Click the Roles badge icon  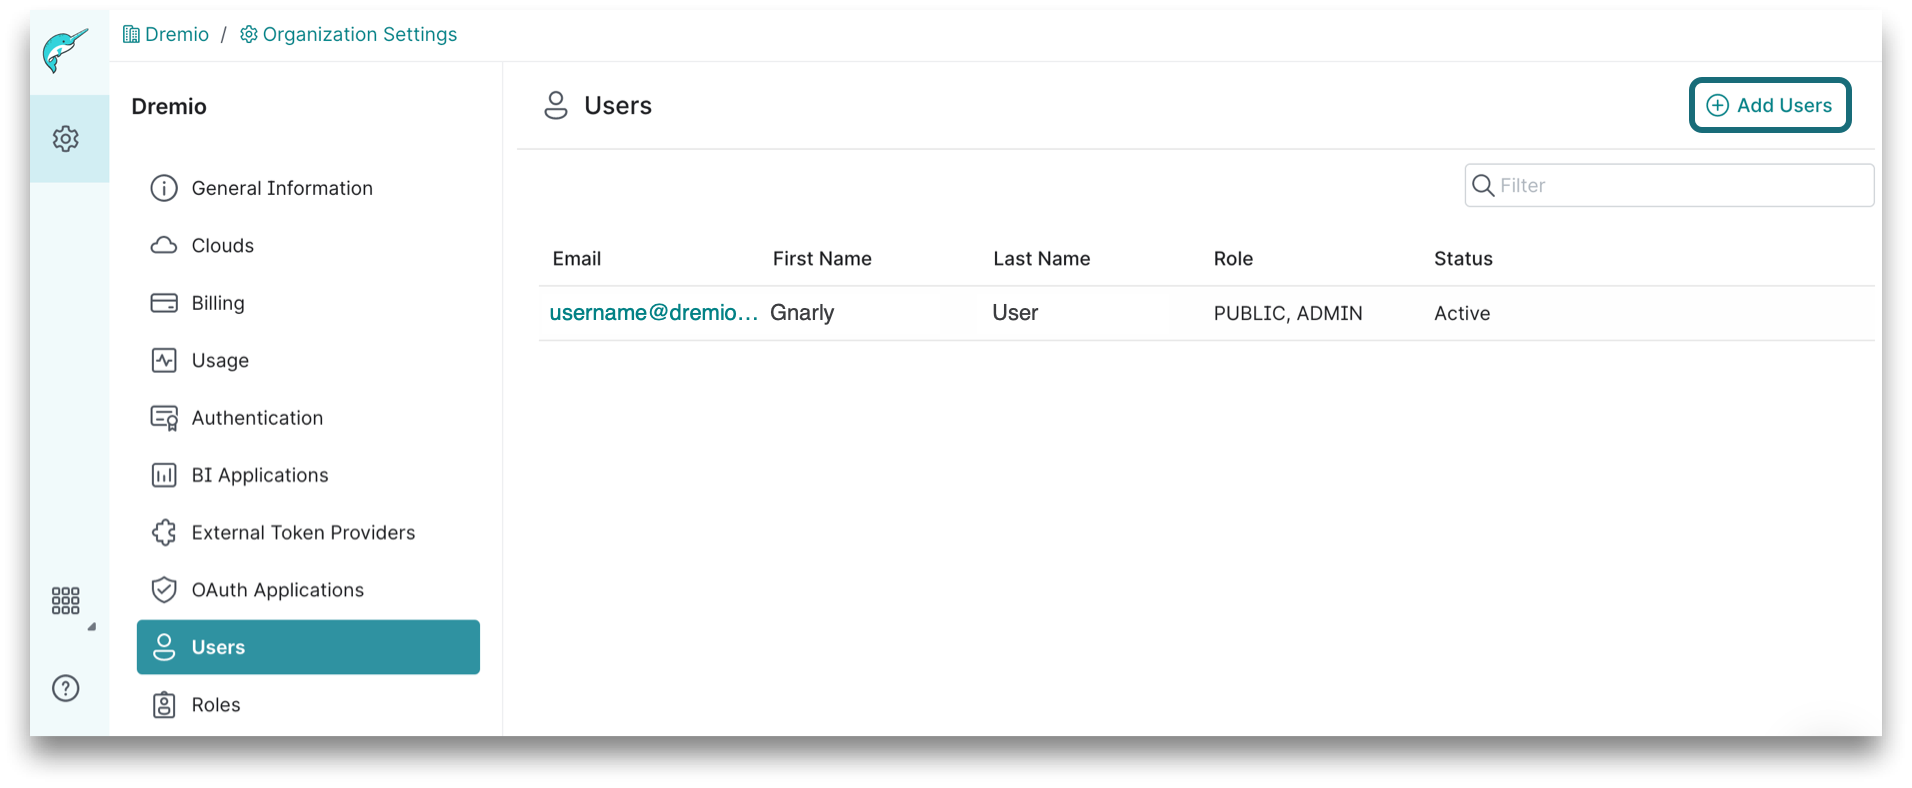pyautogui.click(x=164, y=705)
